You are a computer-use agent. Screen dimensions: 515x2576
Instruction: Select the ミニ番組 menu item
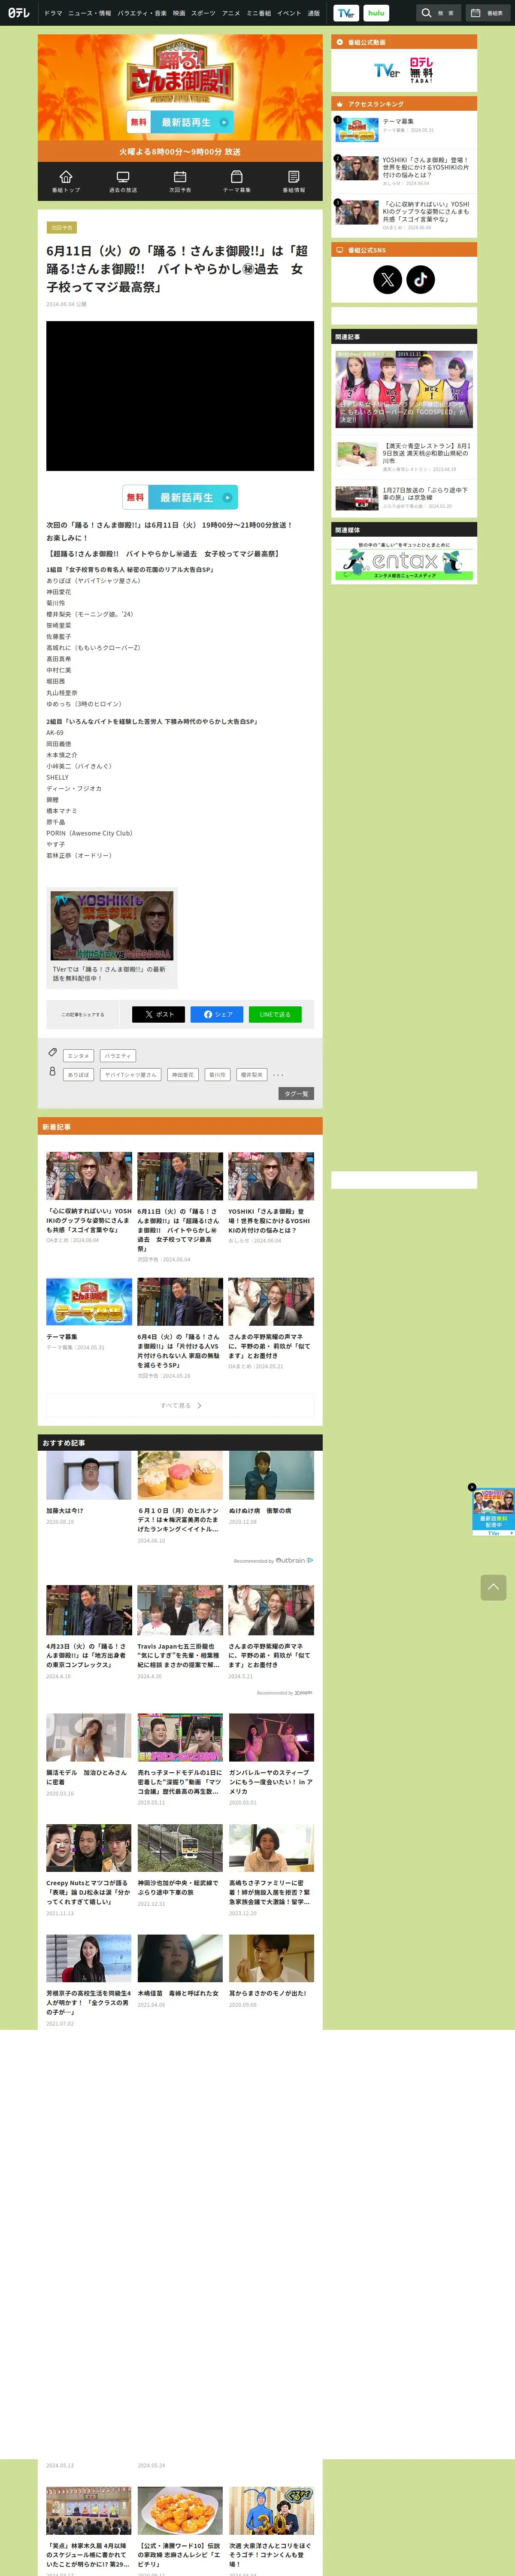(259, 13)
